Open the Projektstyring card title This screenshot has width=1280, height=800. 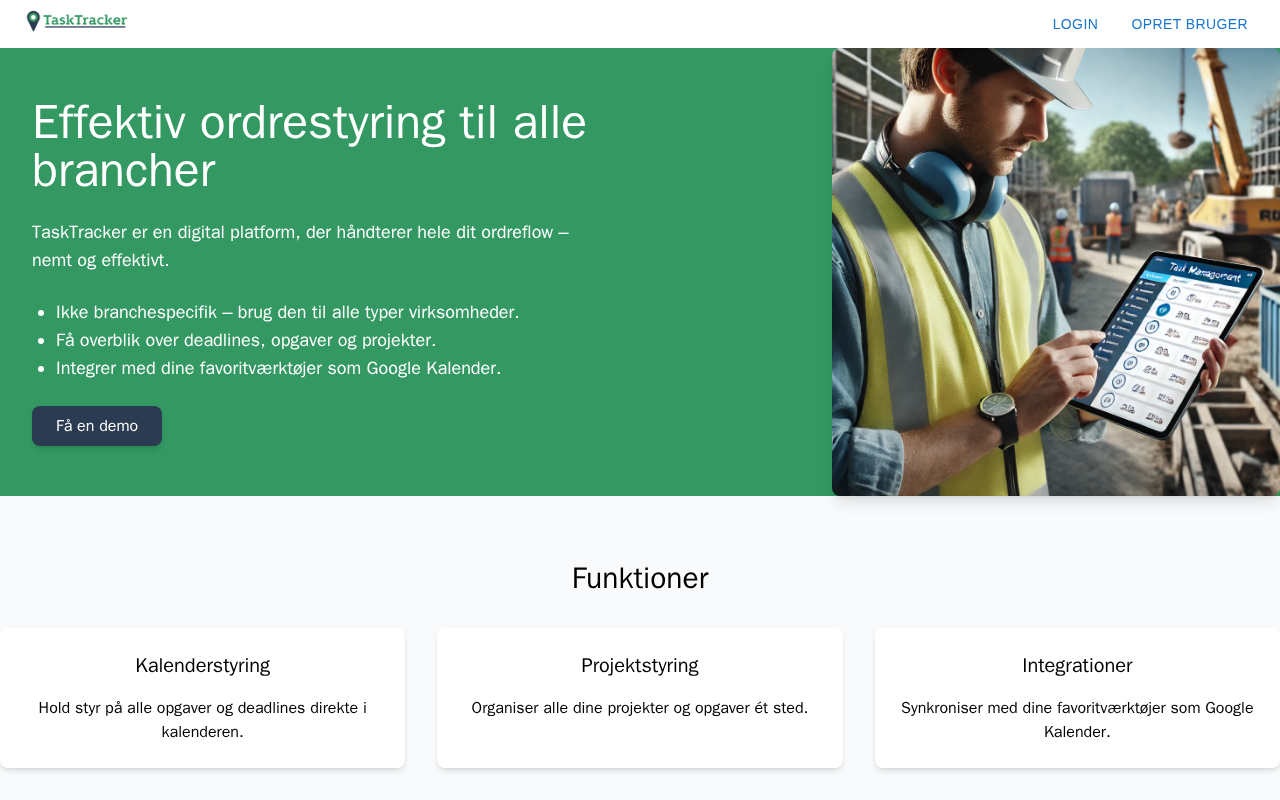pyautogui.click(x=640, y=665)
